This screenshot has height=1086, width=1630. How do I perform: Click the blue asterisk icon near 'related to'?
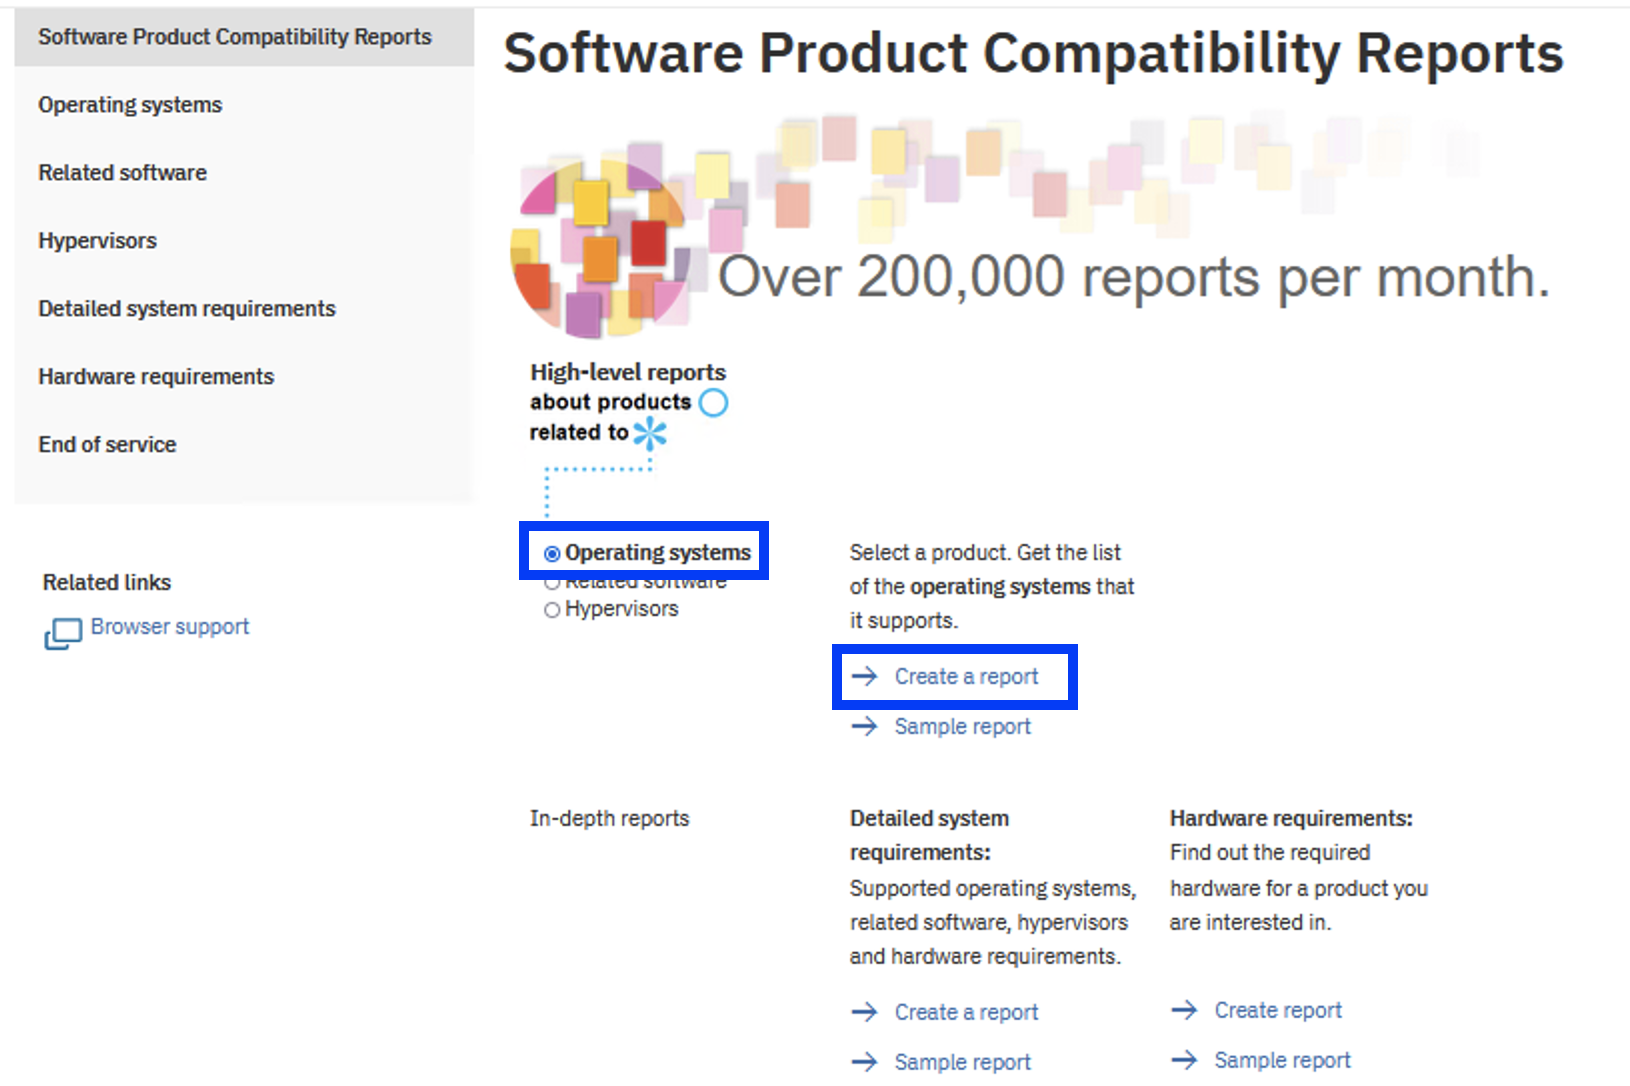coord(650,433)
